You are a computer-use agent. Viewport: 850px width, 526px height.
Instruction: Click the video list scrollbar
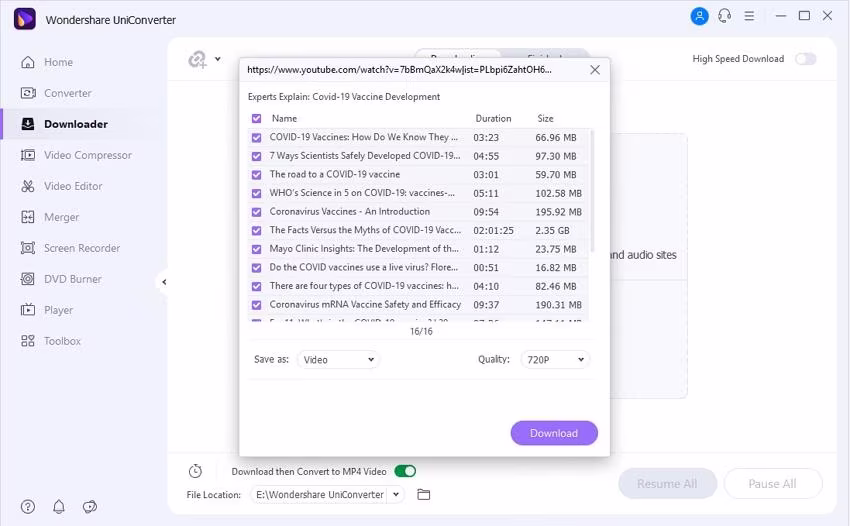coord(592,191)
